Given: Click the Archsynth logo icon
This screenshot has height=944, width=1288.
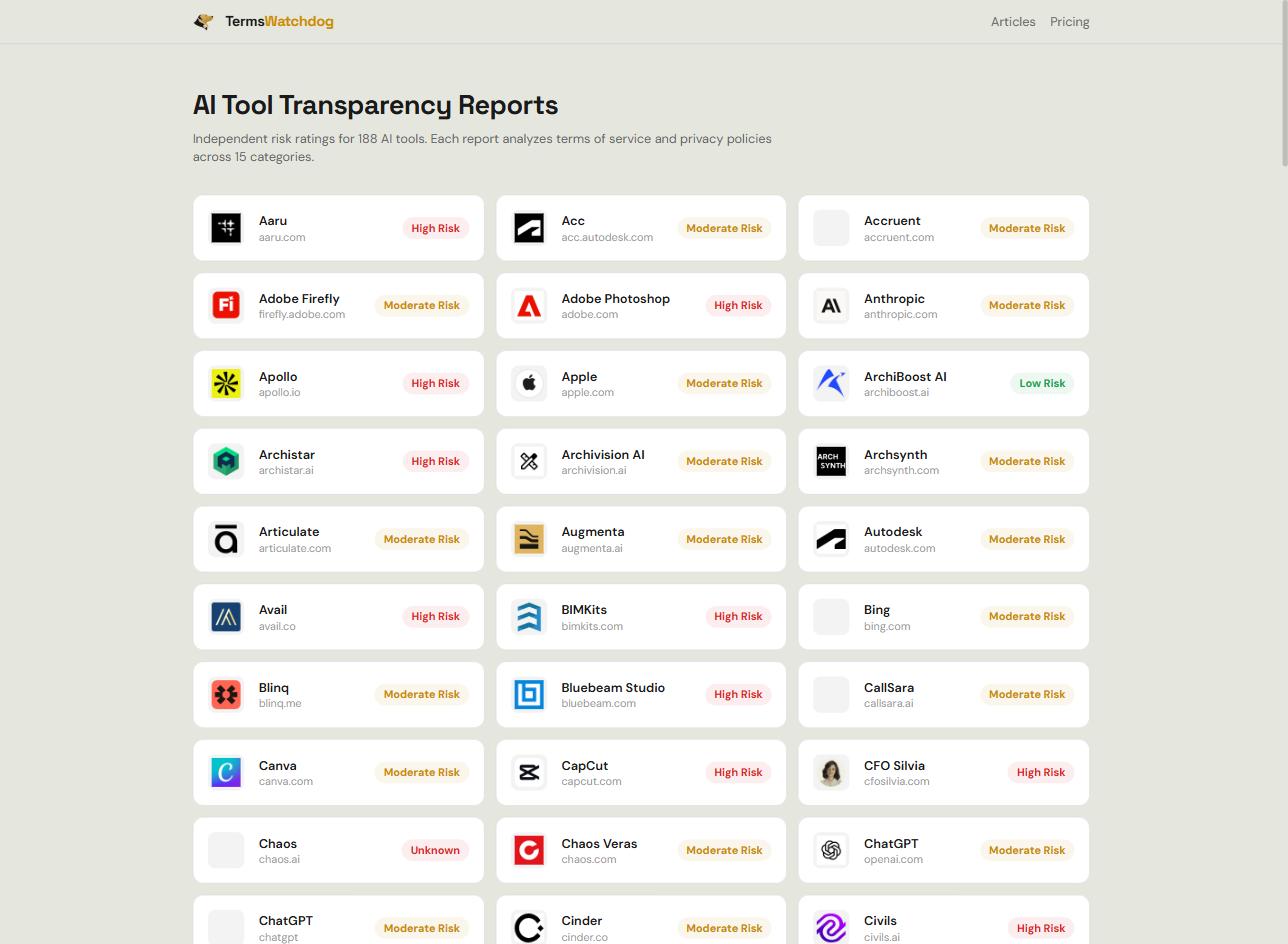Looking at the screenshot, I should 831,461.
